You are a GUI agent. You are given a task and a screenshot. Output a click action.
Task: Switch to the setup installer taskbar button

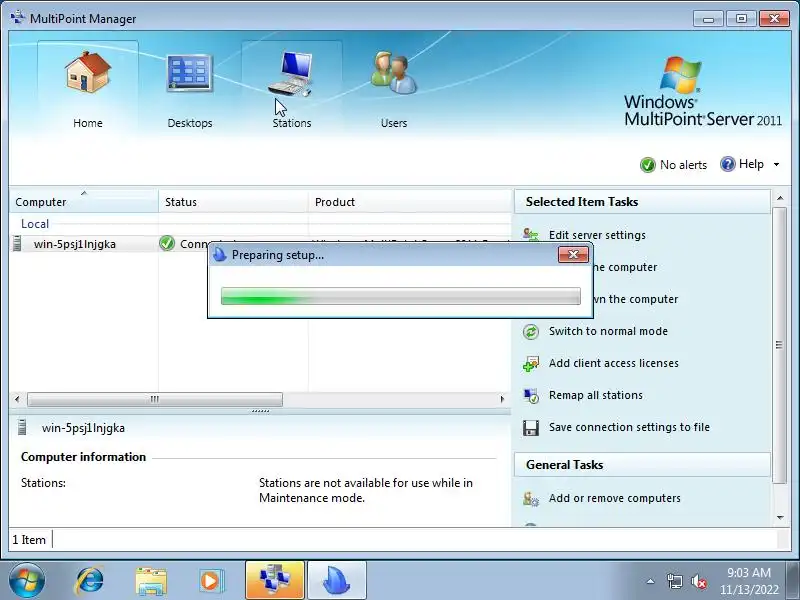point(337,580)
